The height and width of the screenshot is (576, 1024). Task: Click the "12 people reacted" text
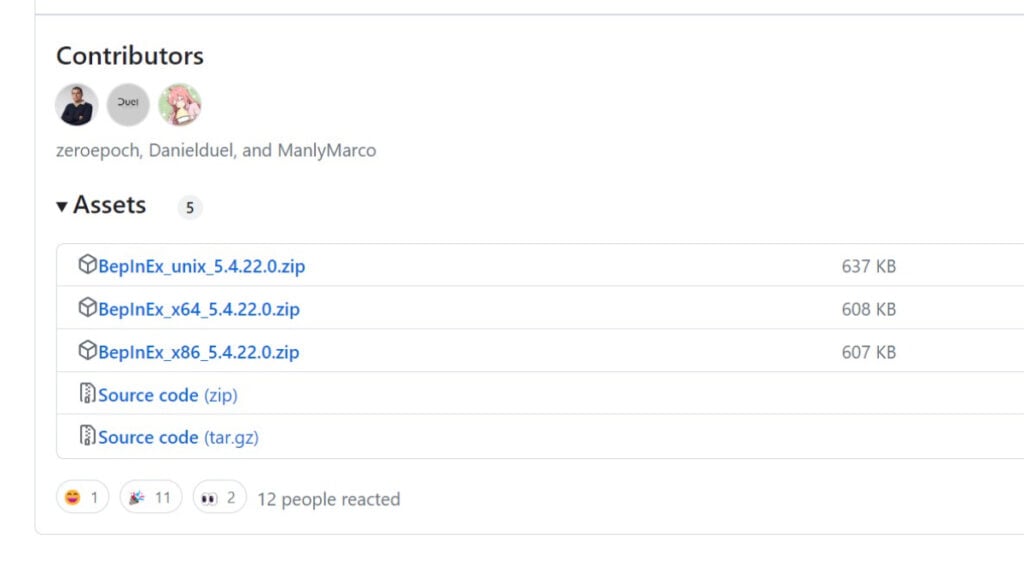point(328,499)
